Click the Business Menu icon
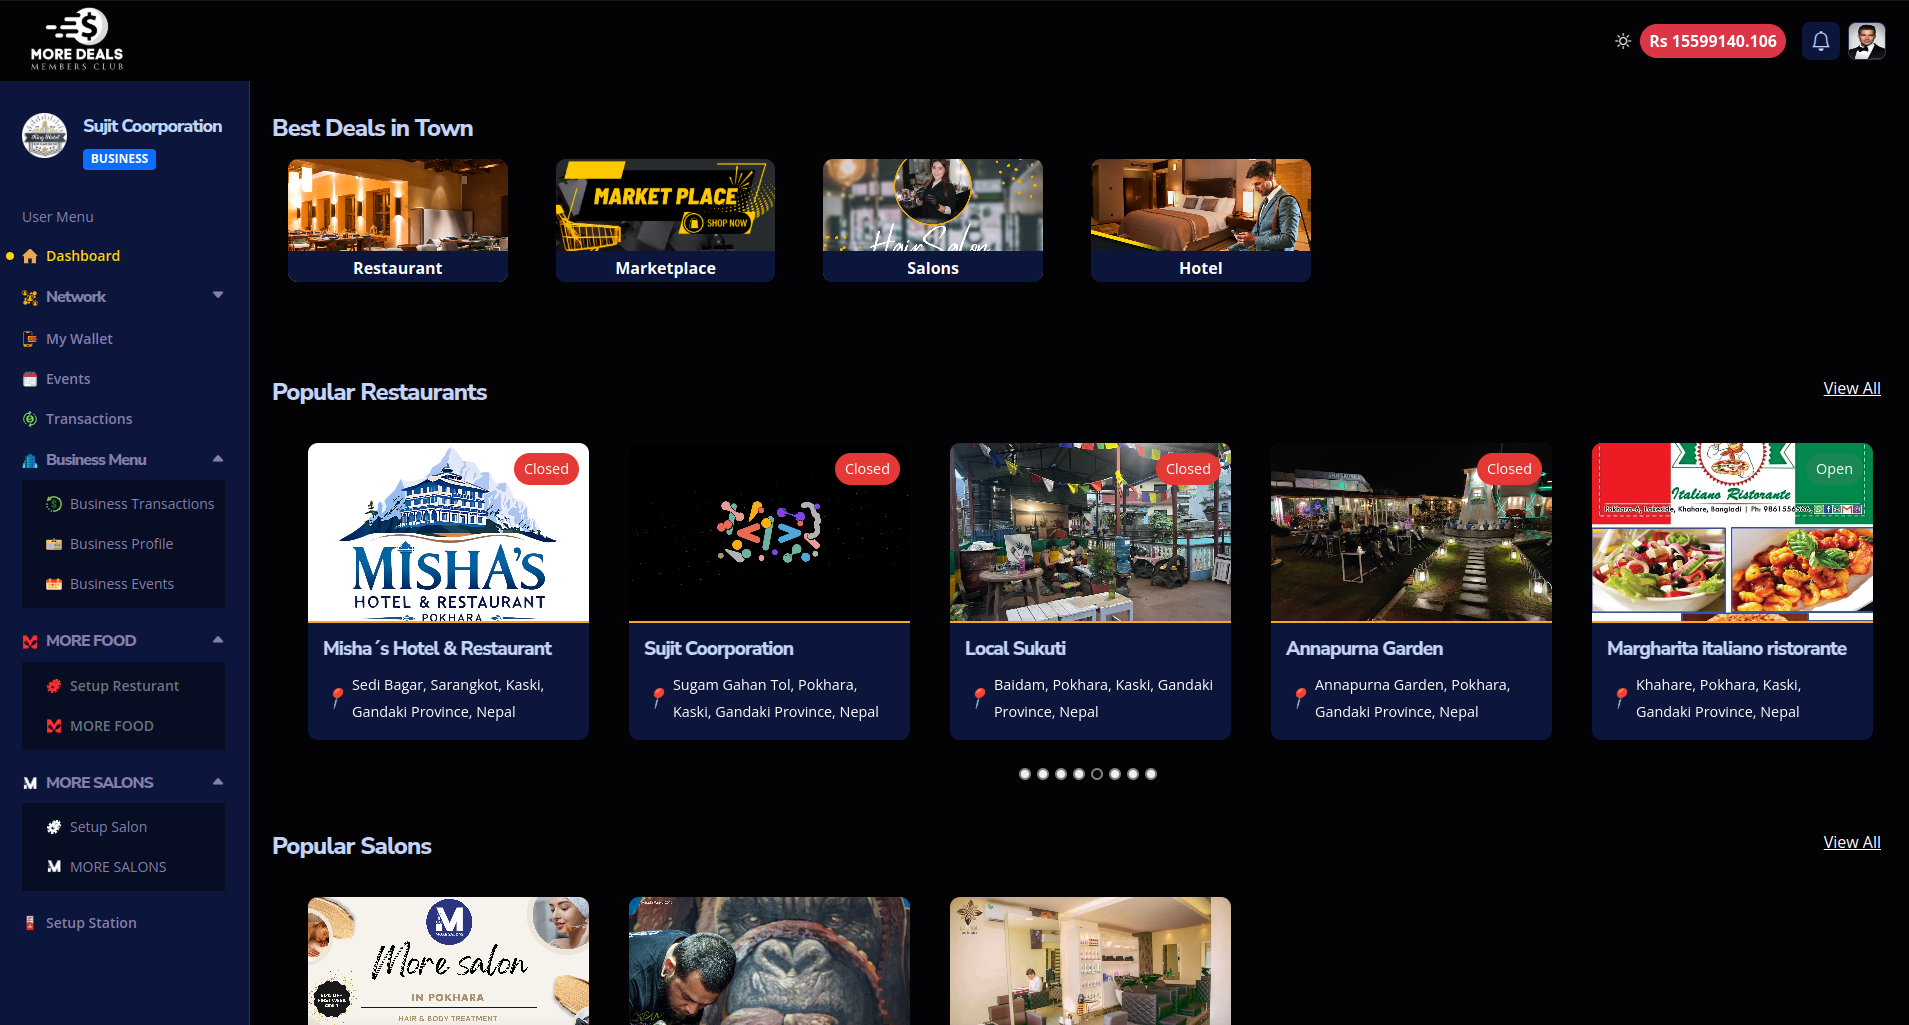Screen dimensions: 1909x1025 (30, 460)
